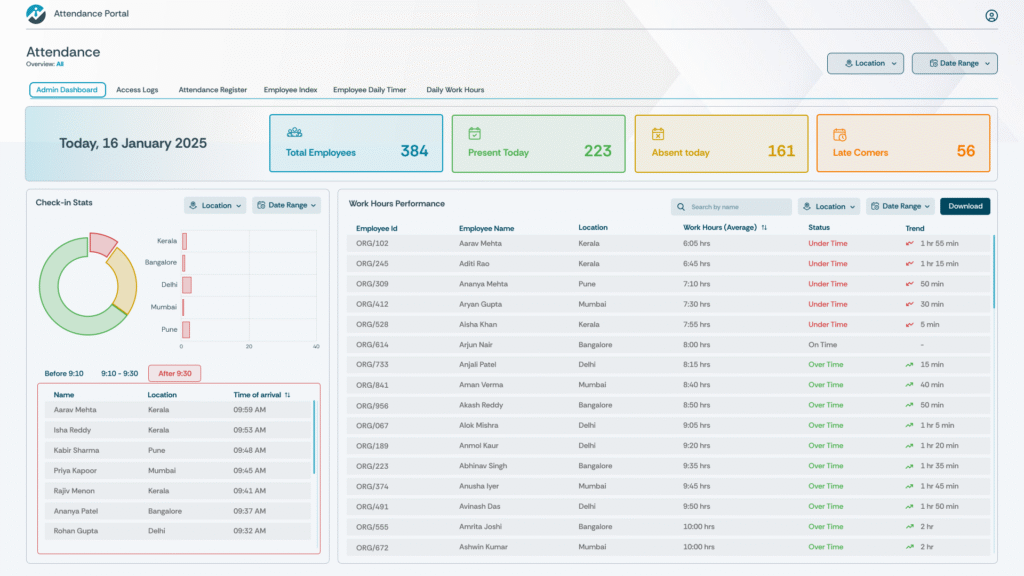The image size is (1024, 576).
Task: Open the top-right Location dropdown
Action: (865, 63)
